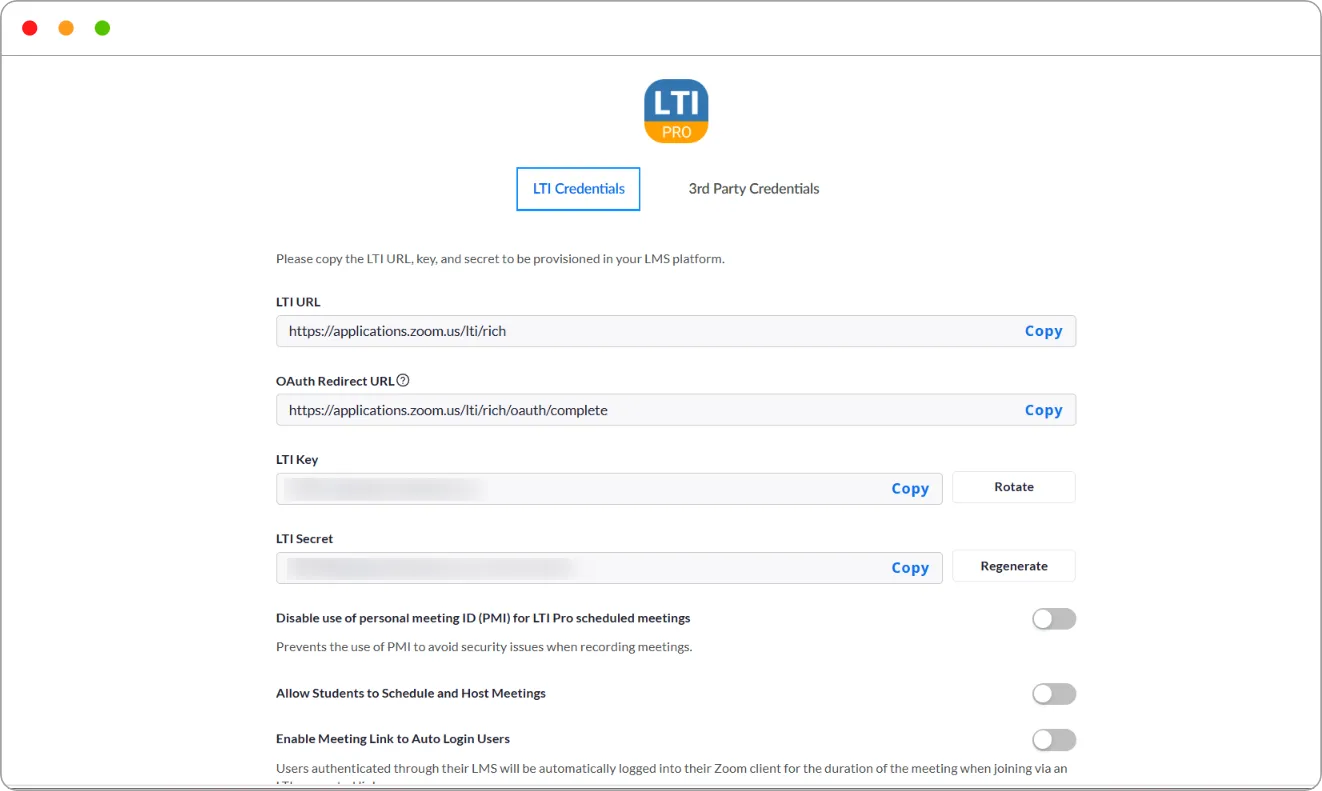The image size is (1322, 791).
Task: Click the blurred LTI Secret field
Action: click(609, 568)
